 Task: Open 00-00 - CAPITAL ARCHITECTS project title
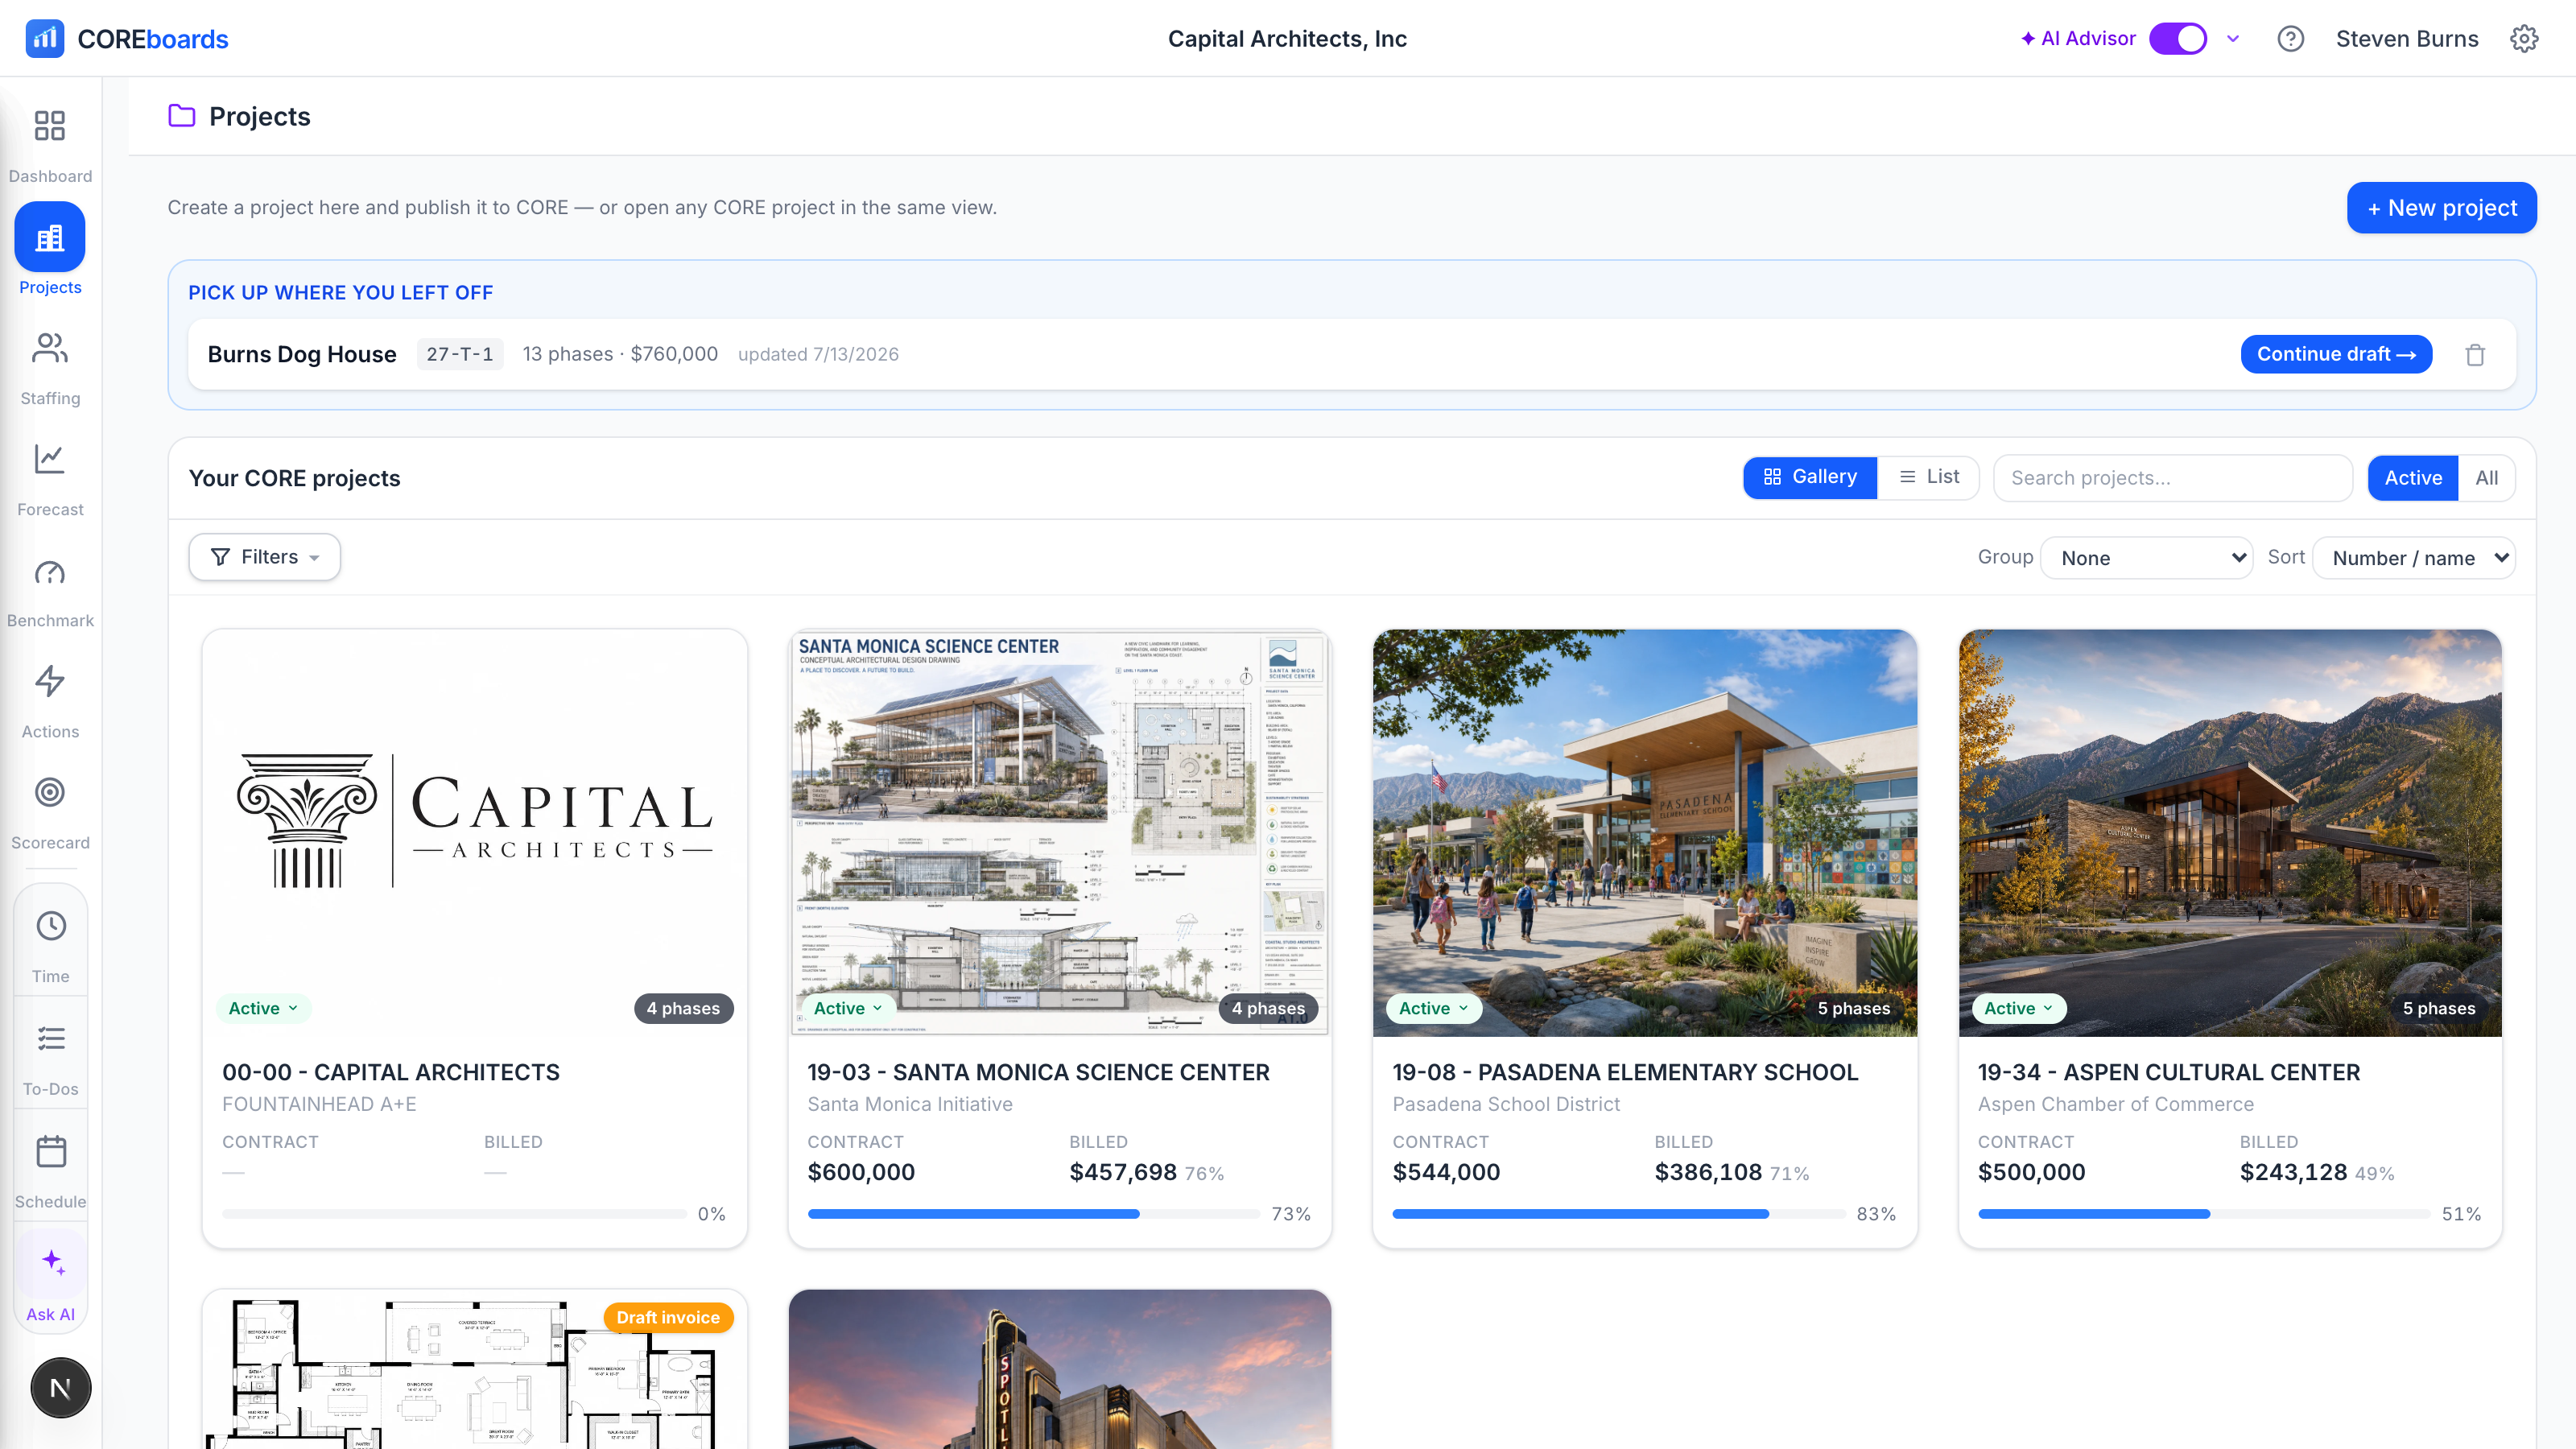point(391,1072)
